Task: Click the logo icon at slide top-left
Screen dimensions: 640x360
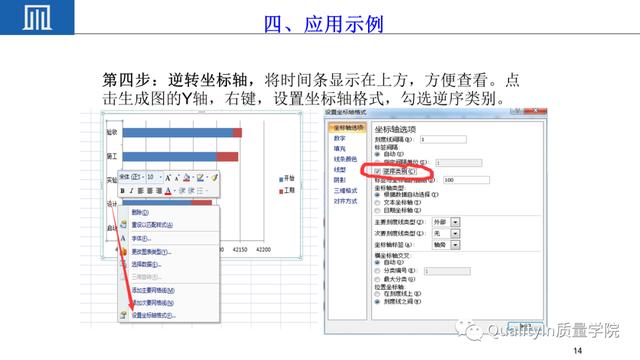Action: tap(37, 18)
